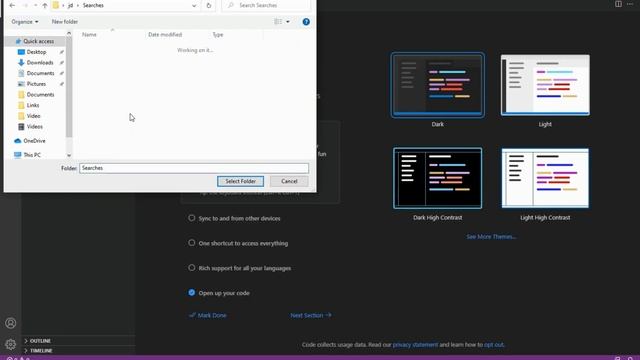
Task: Click jd in the address path
Action: pos(70,5)
